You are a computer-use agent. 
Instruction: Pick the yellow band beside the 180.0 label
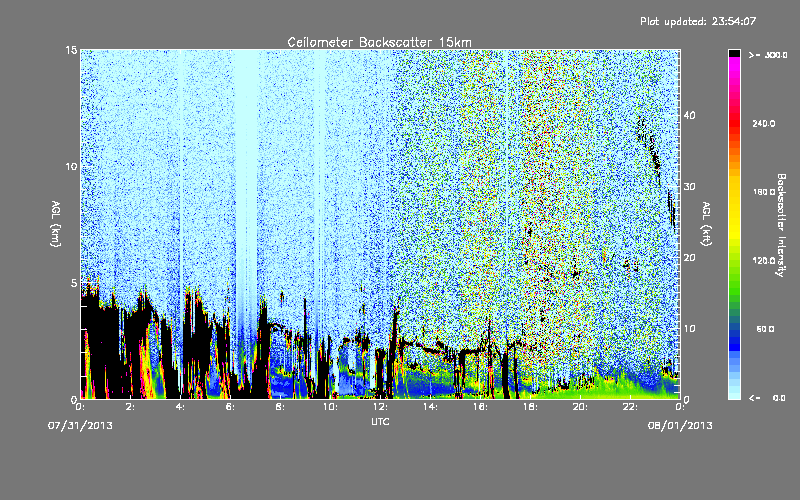(x=734, y=192)
